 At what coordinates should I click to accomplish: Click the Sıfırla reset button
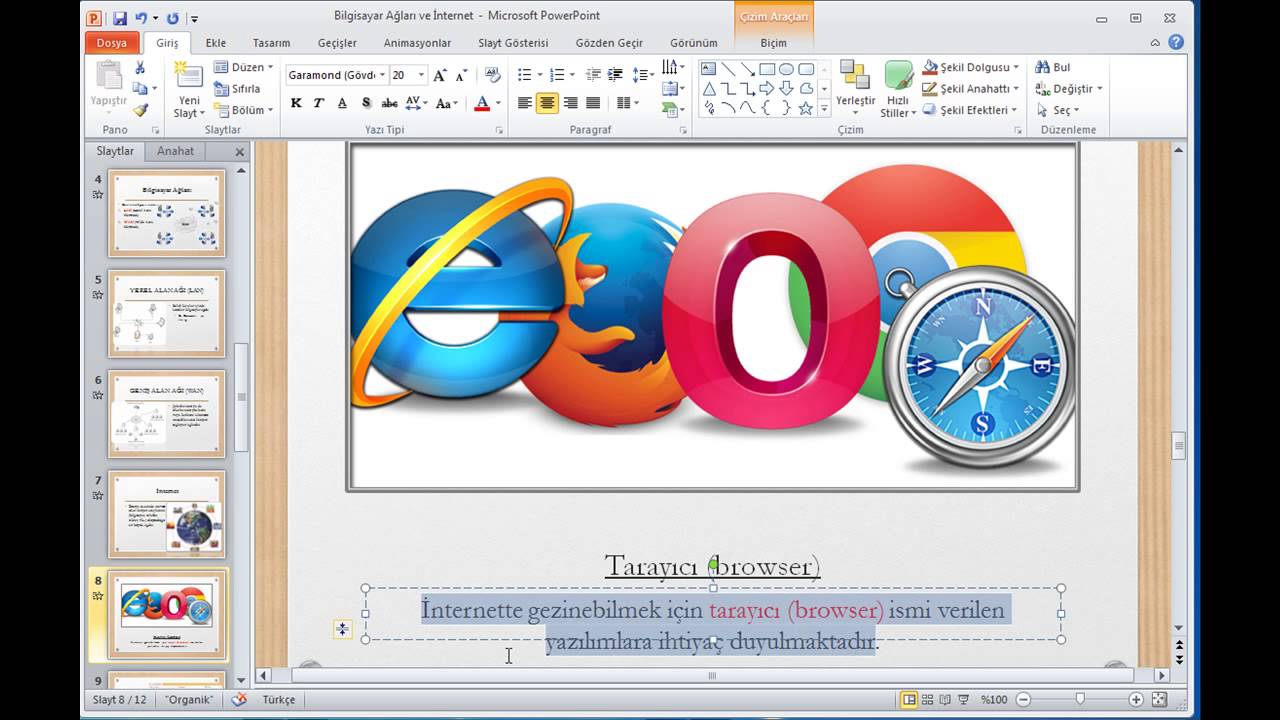[238, 89]
